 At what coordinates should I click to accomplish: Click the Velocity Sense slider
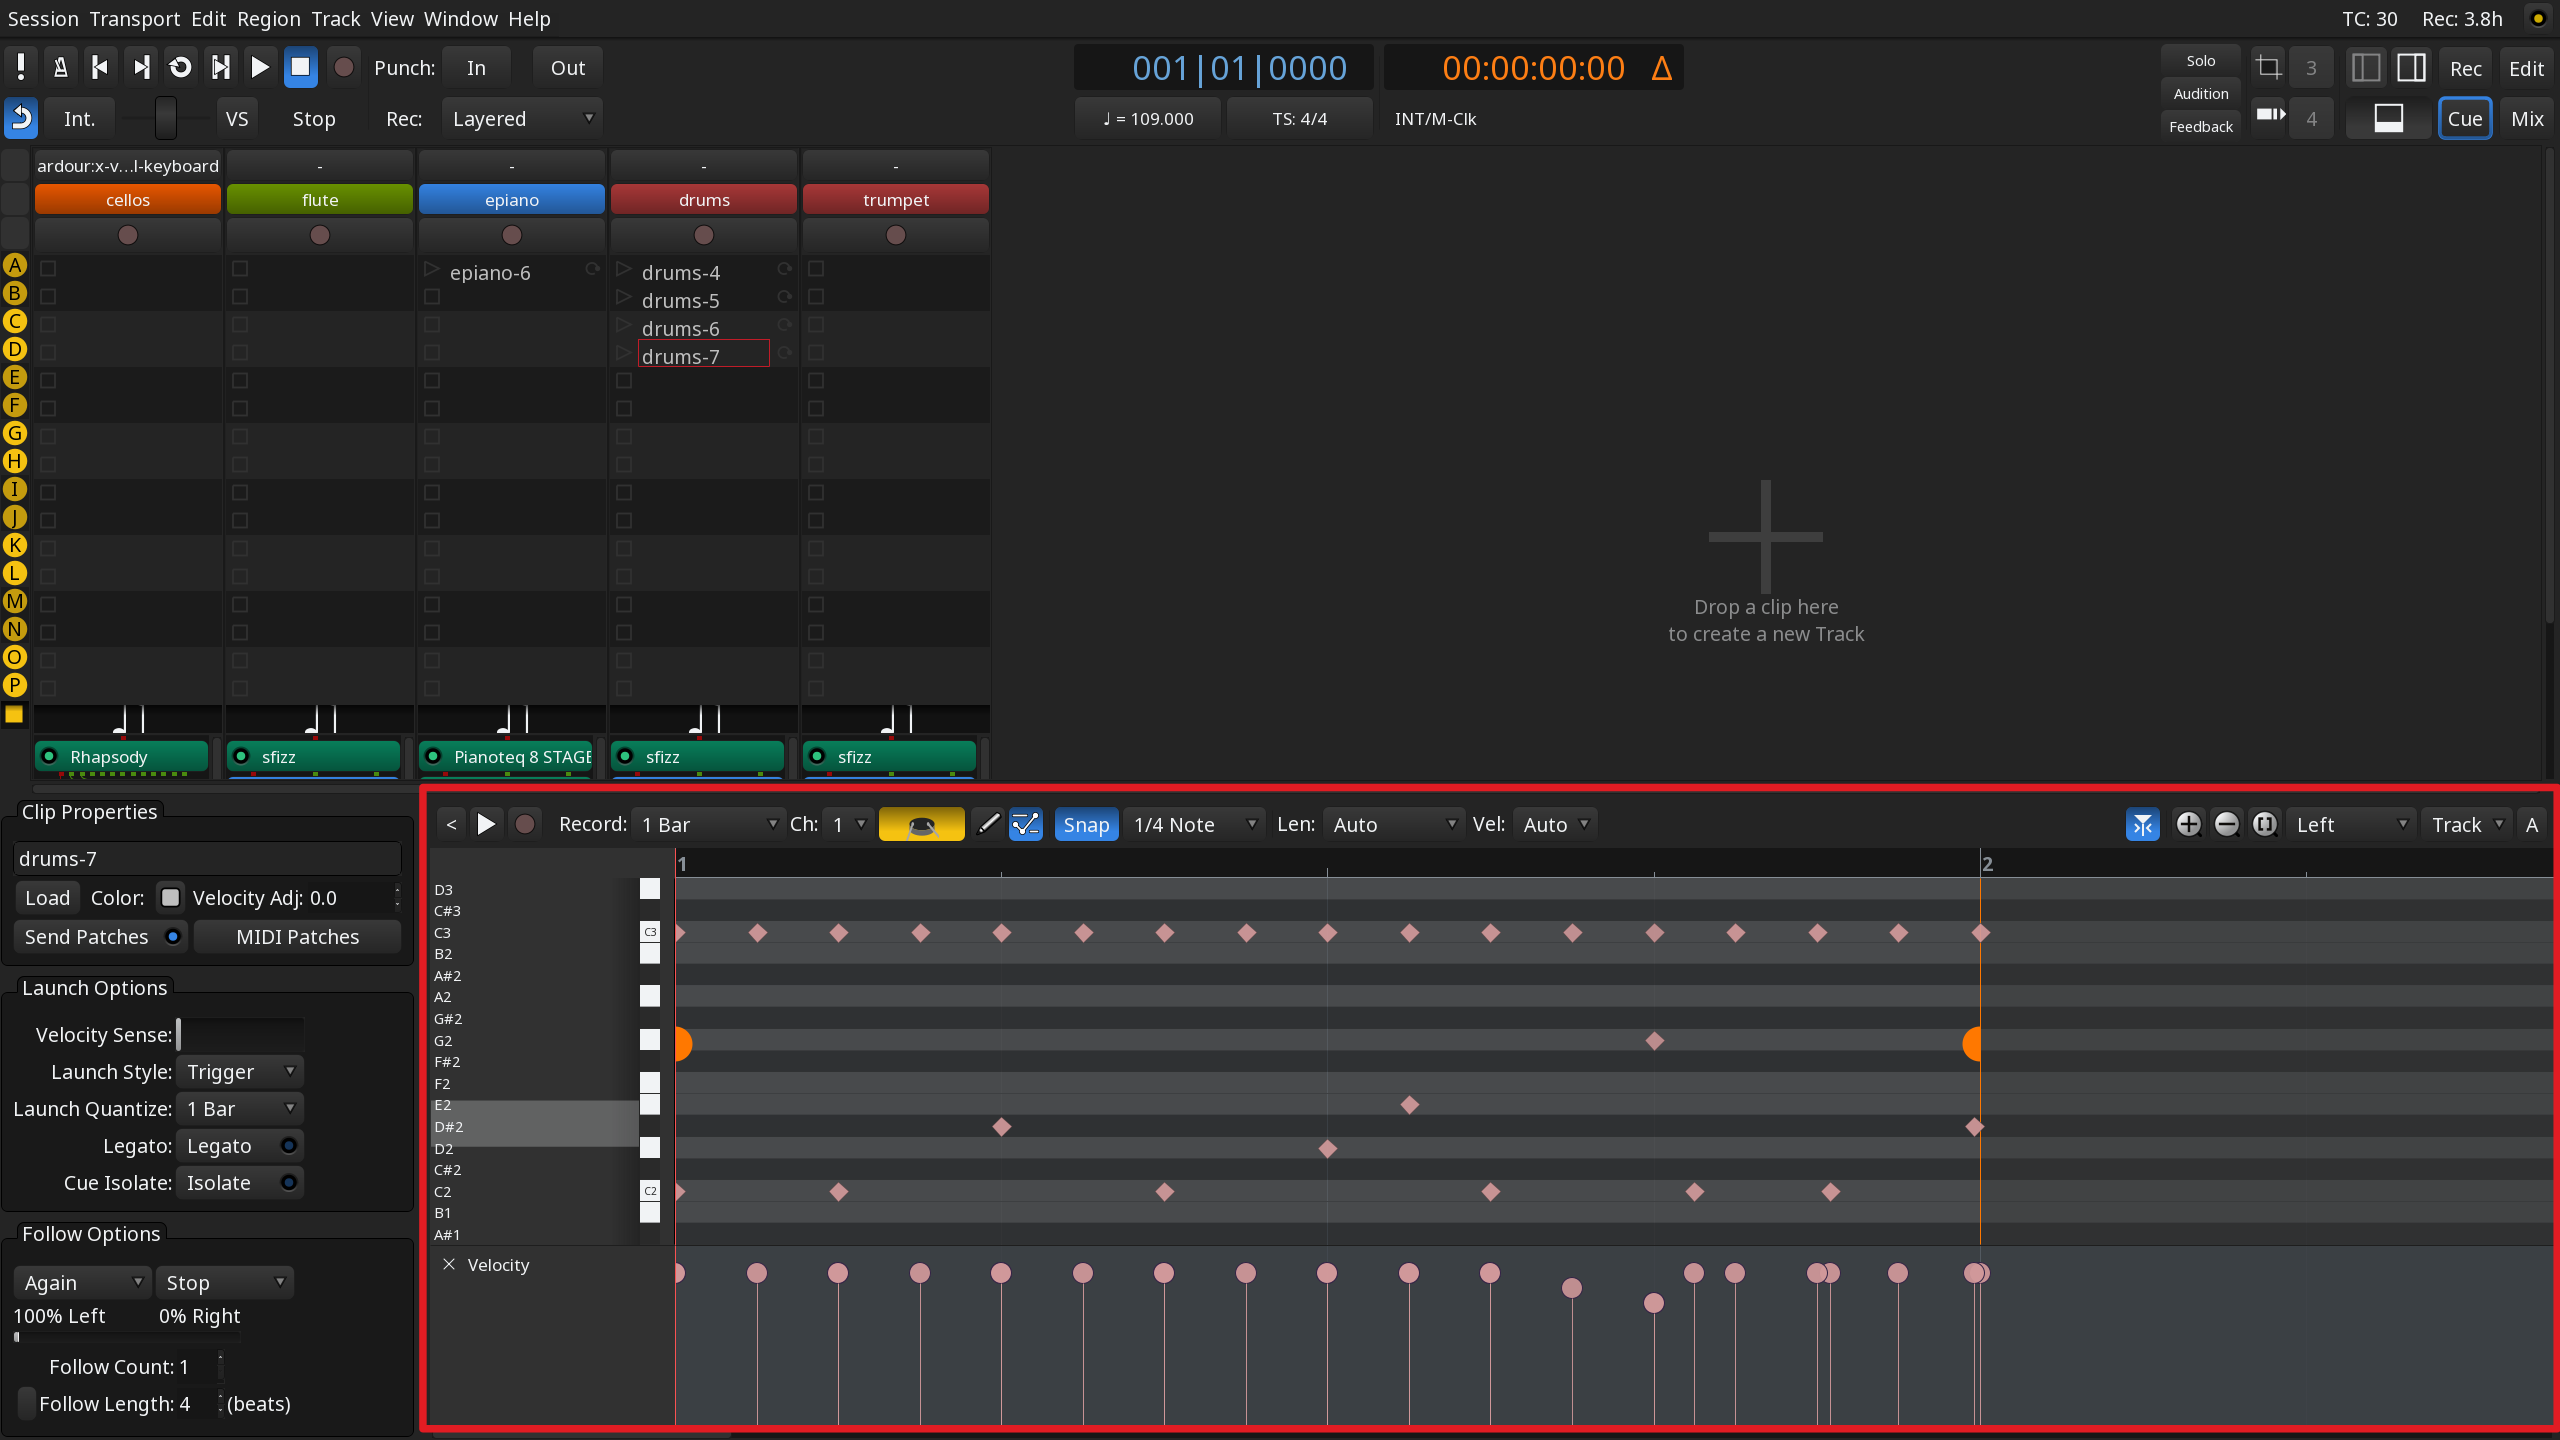240,1034
